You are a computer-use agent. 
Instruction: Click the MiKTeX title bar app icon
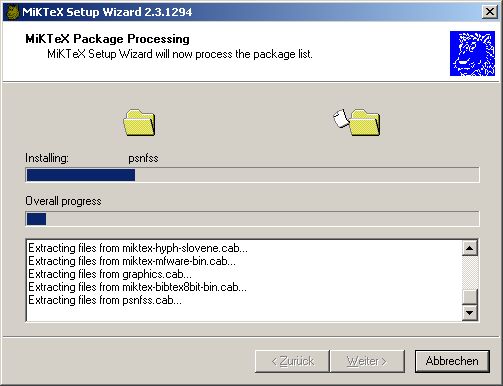pos(12,12)
